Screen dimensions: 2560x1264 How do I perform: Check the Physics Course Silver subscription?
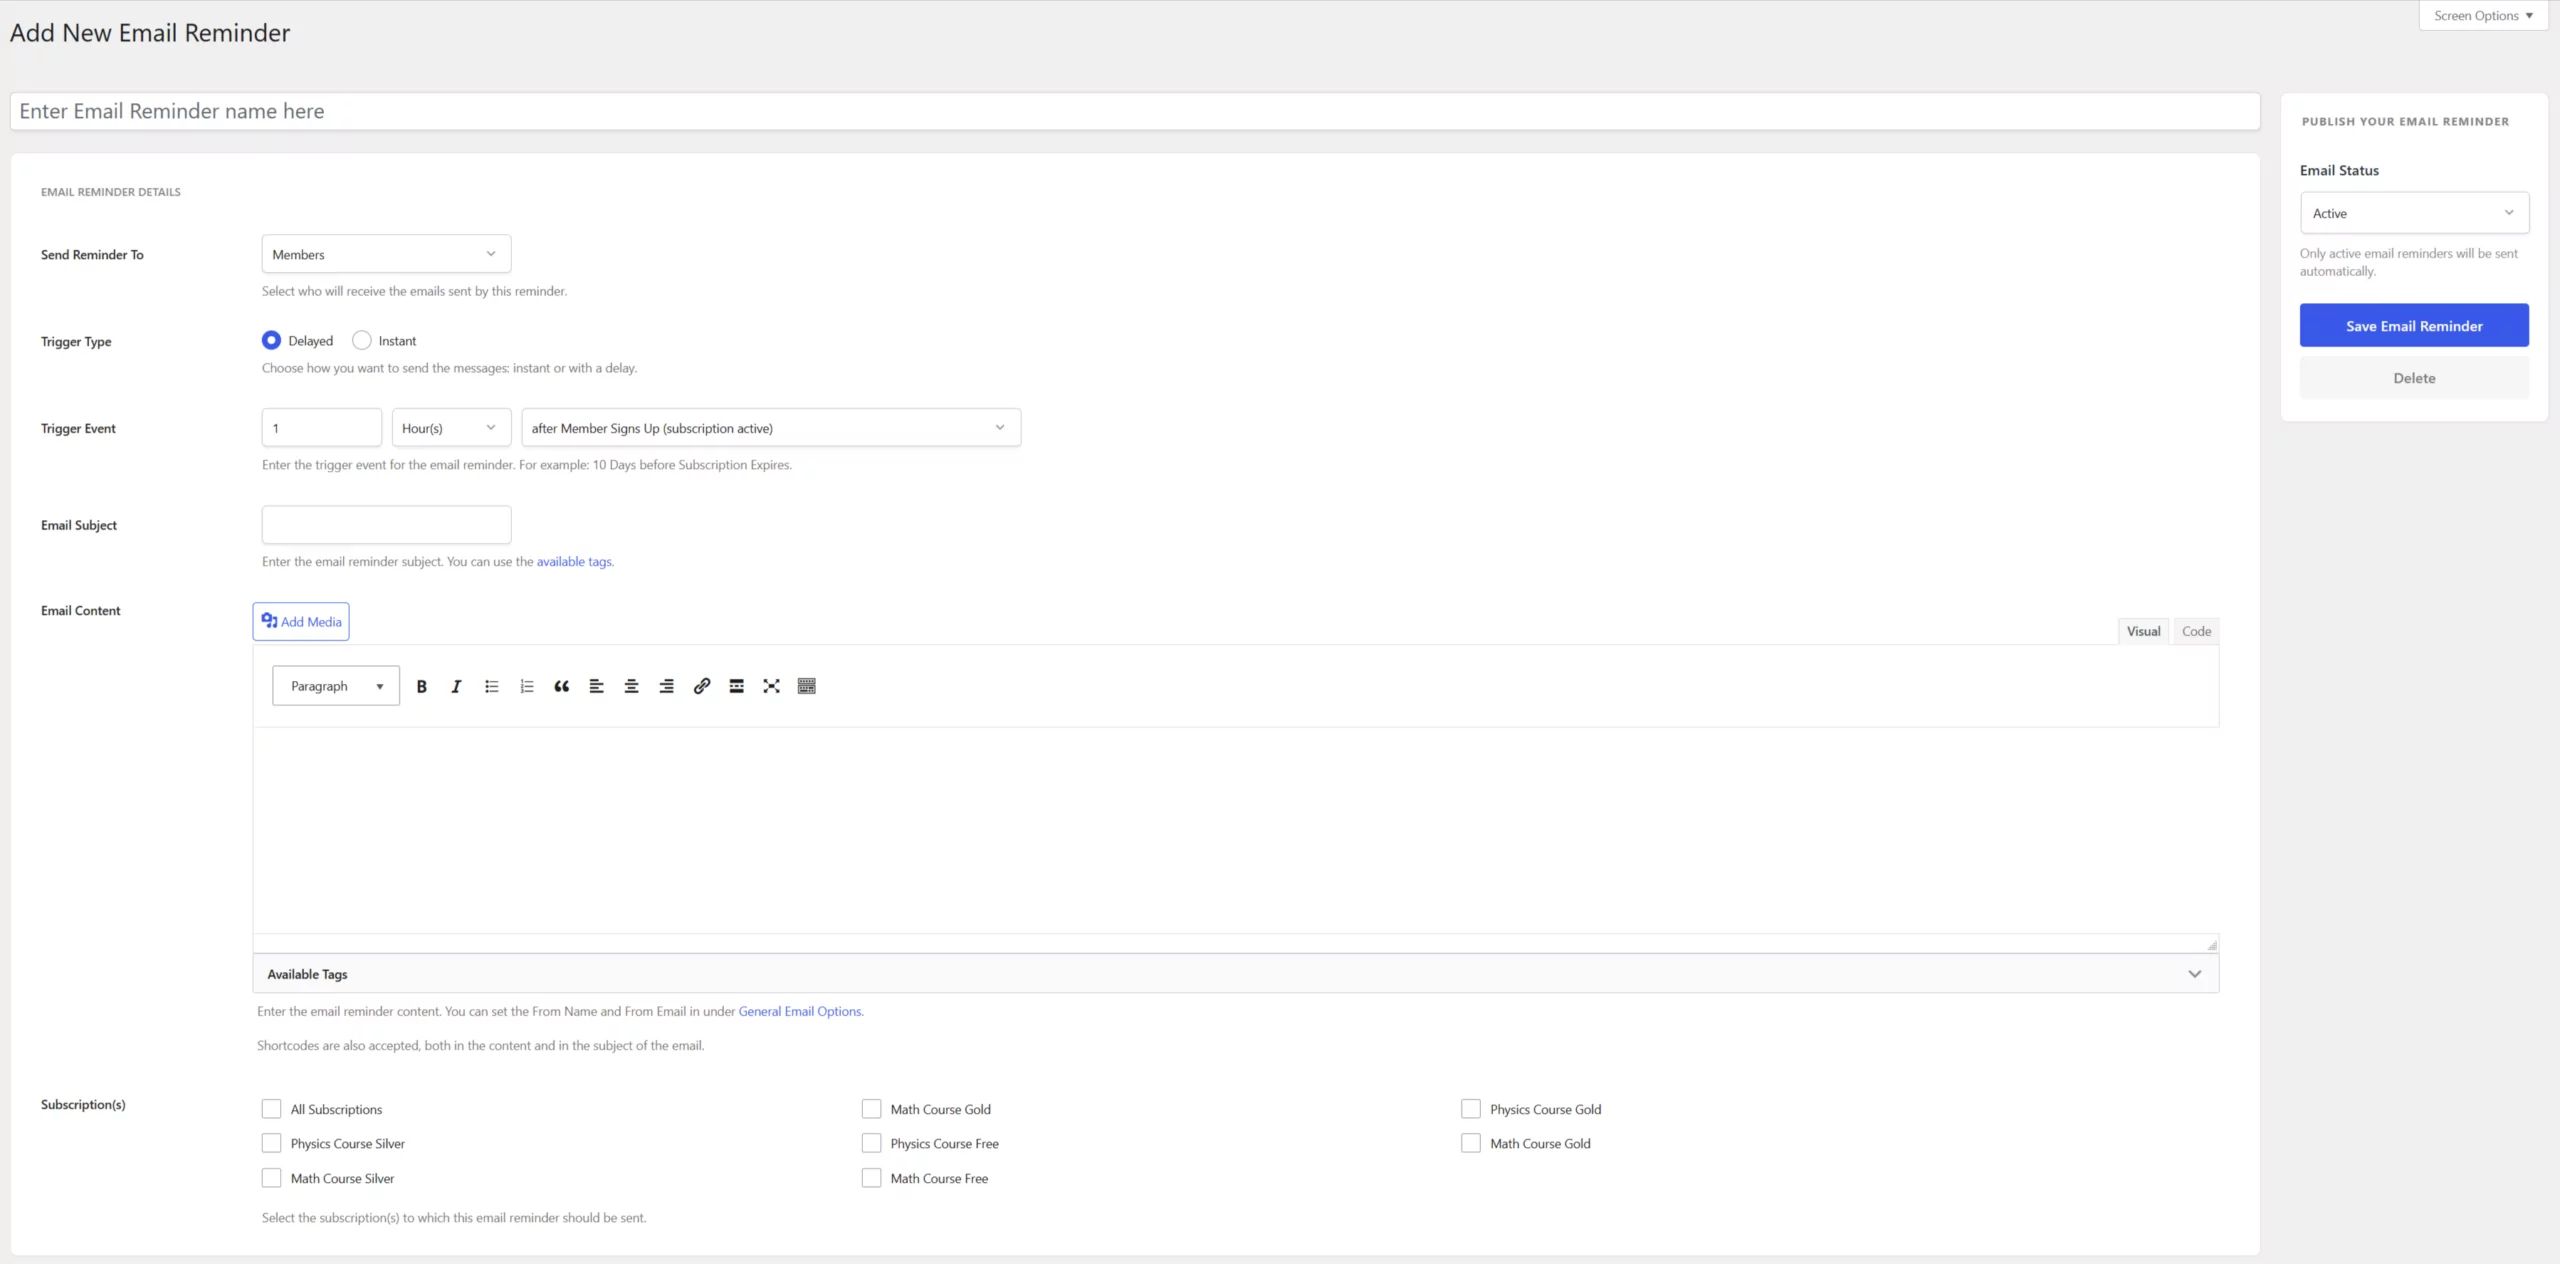271,1143
